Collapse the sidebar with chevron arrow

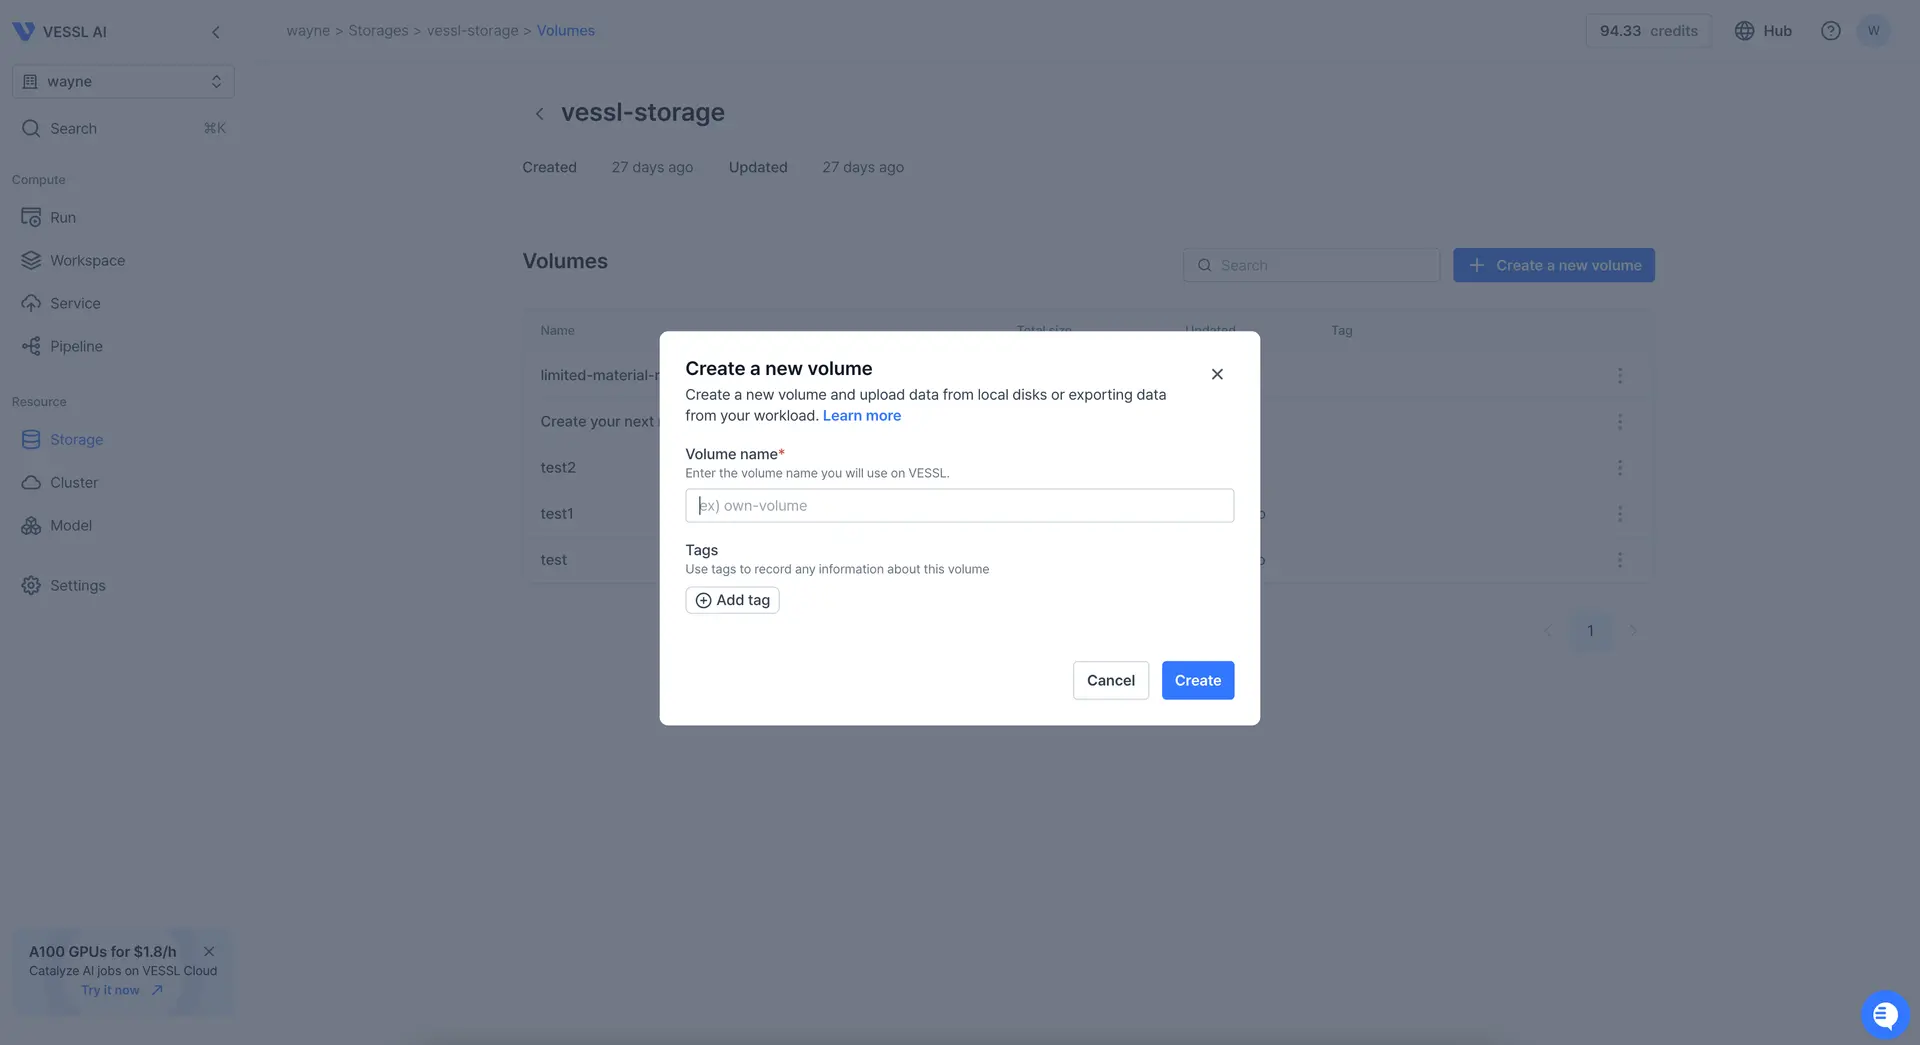click(215, 32)
